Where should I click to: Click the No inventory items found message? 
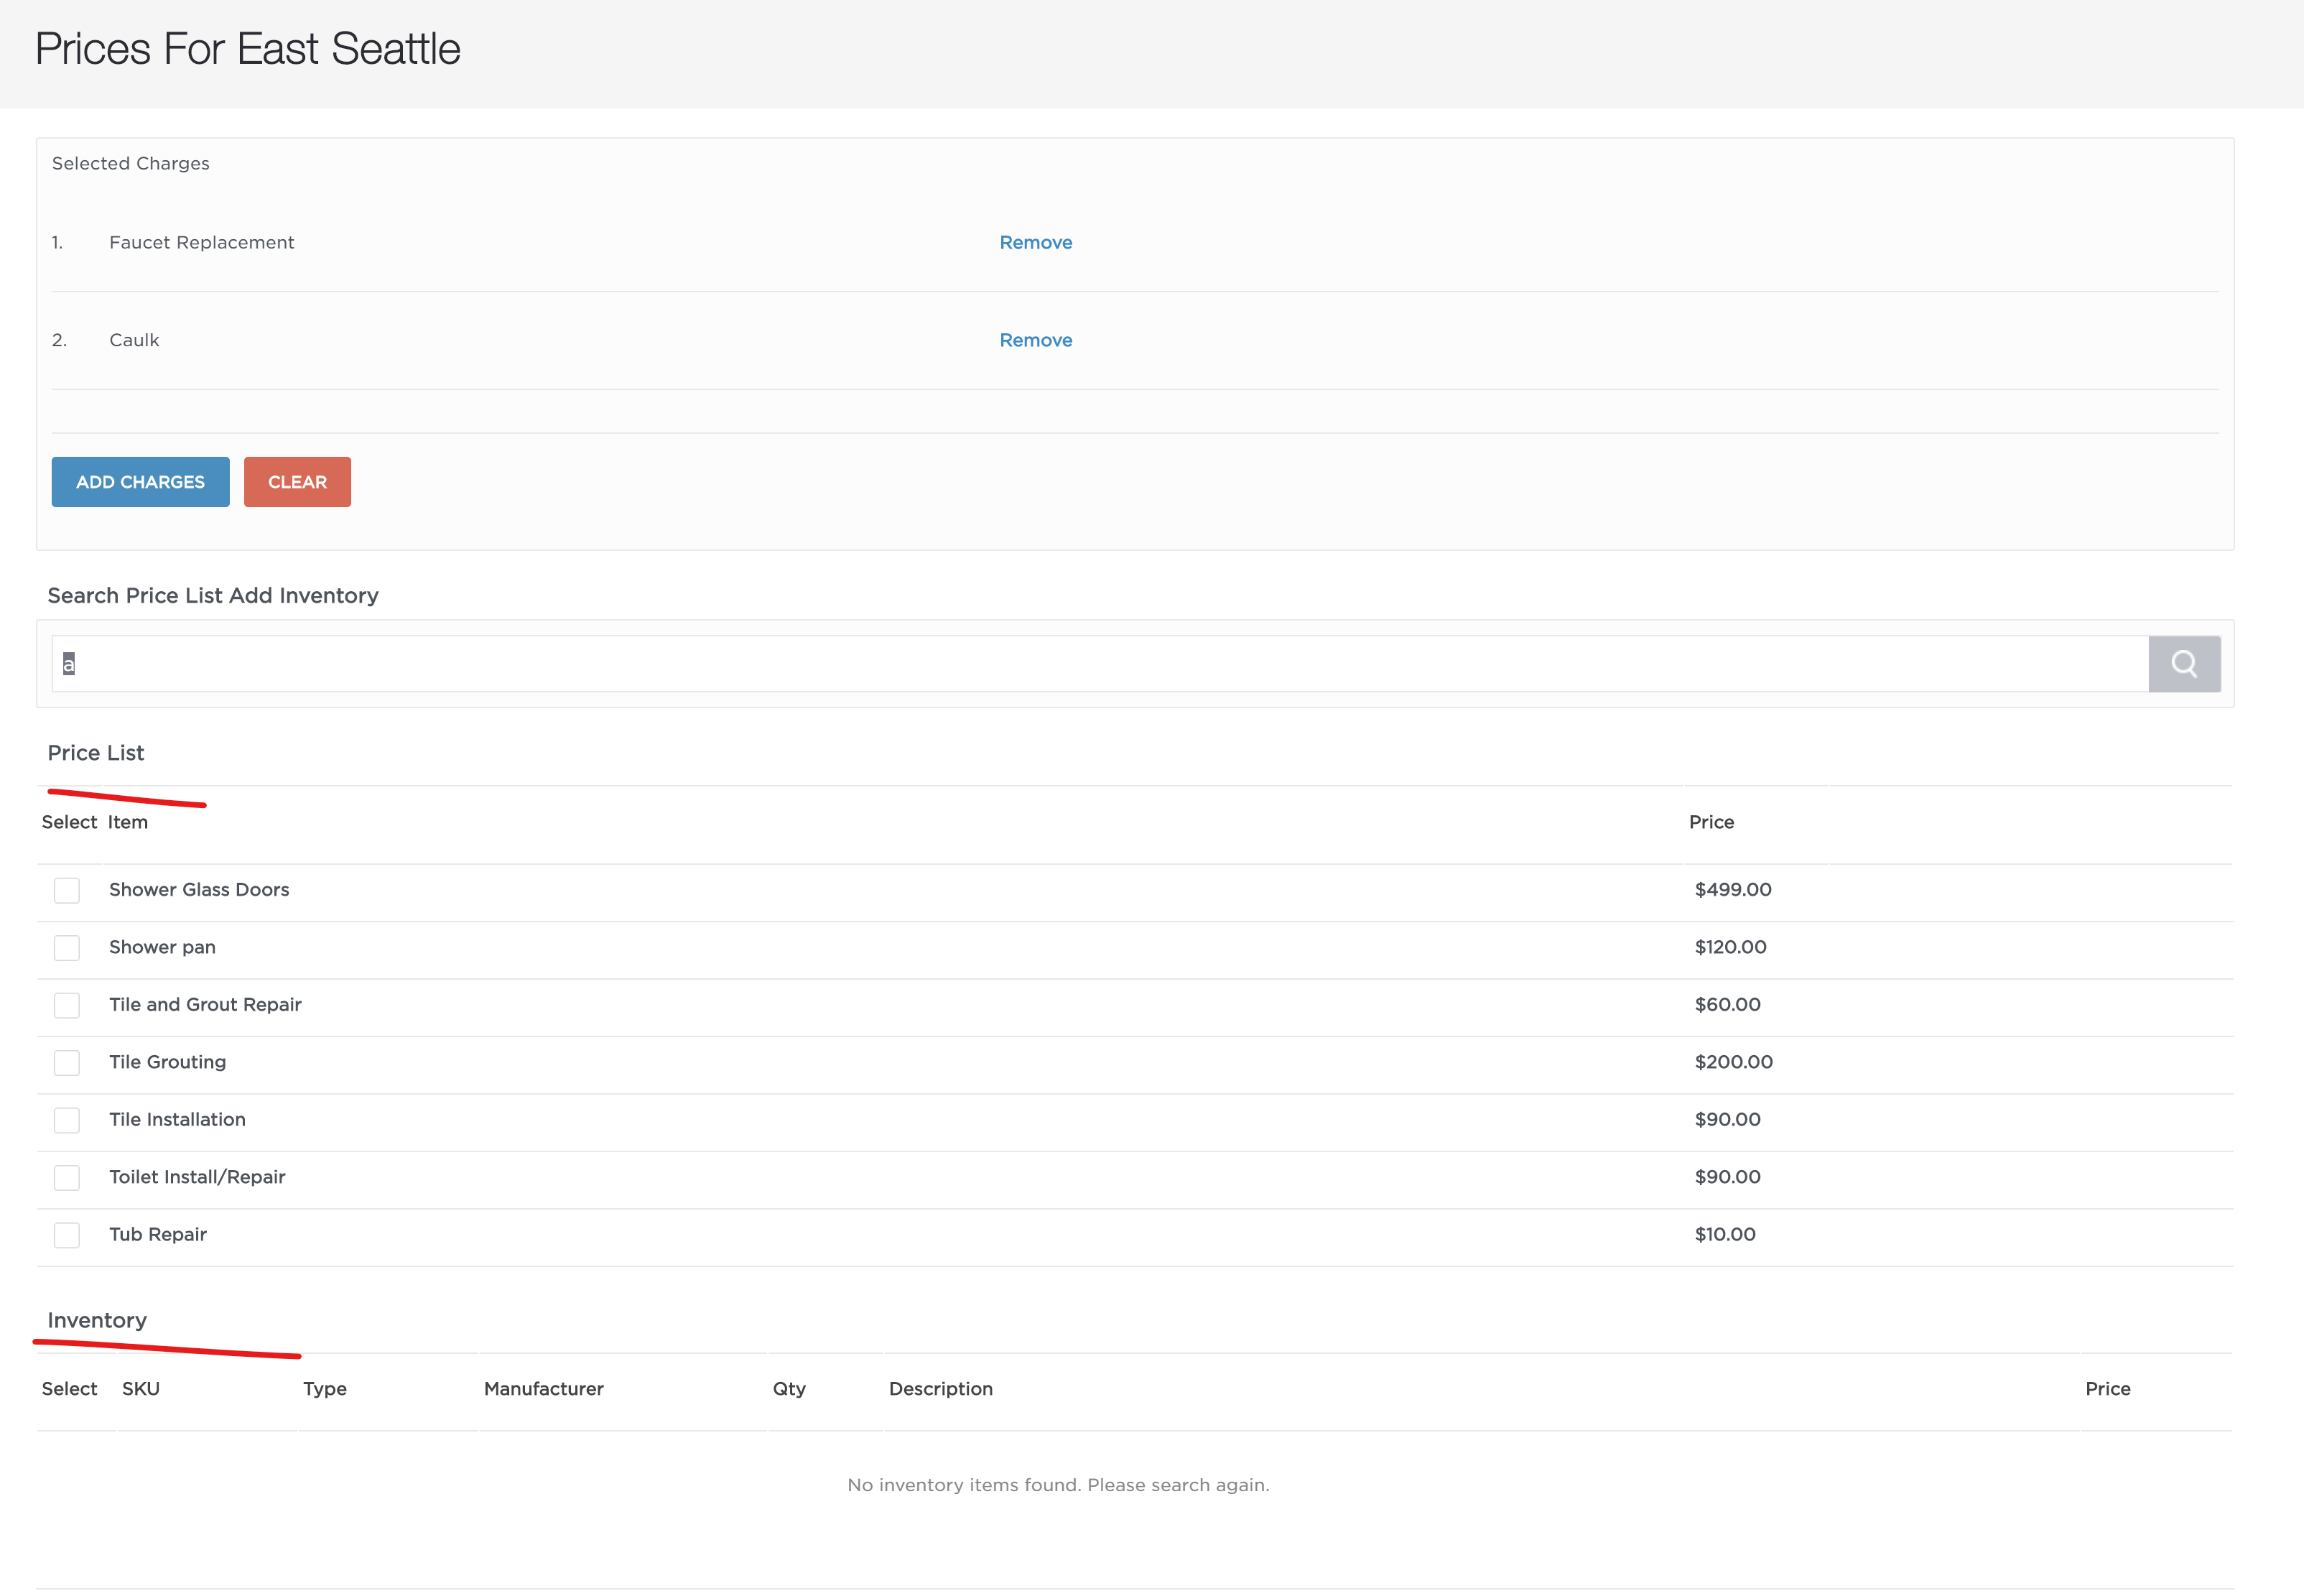1058,1485
